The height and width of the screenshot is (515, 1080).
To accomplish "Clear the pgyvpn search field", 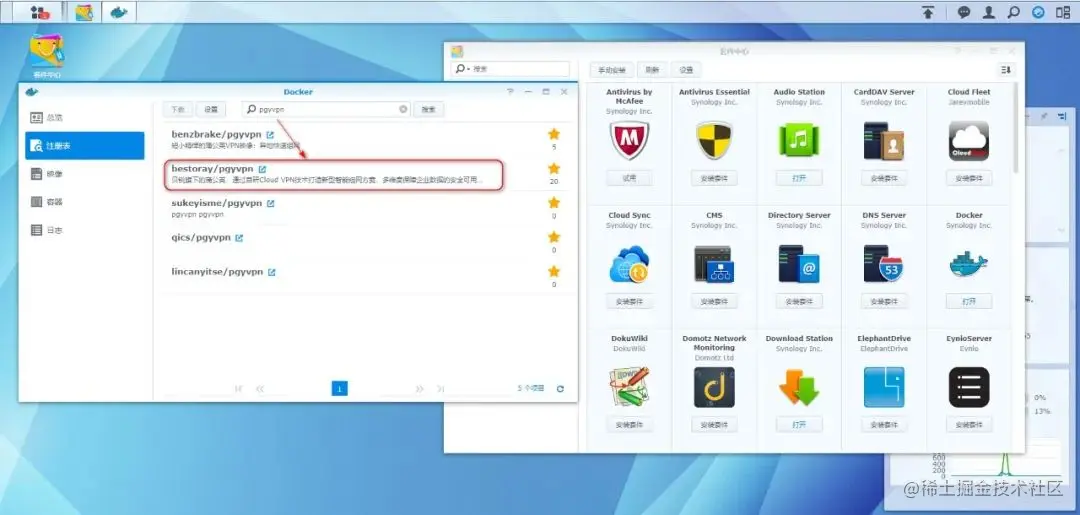I will click(x=403, y=109).
